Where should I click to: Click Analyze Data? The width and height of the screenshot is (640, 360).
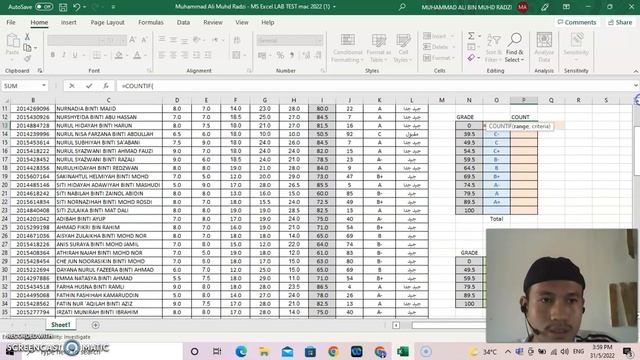click(544, 48)
